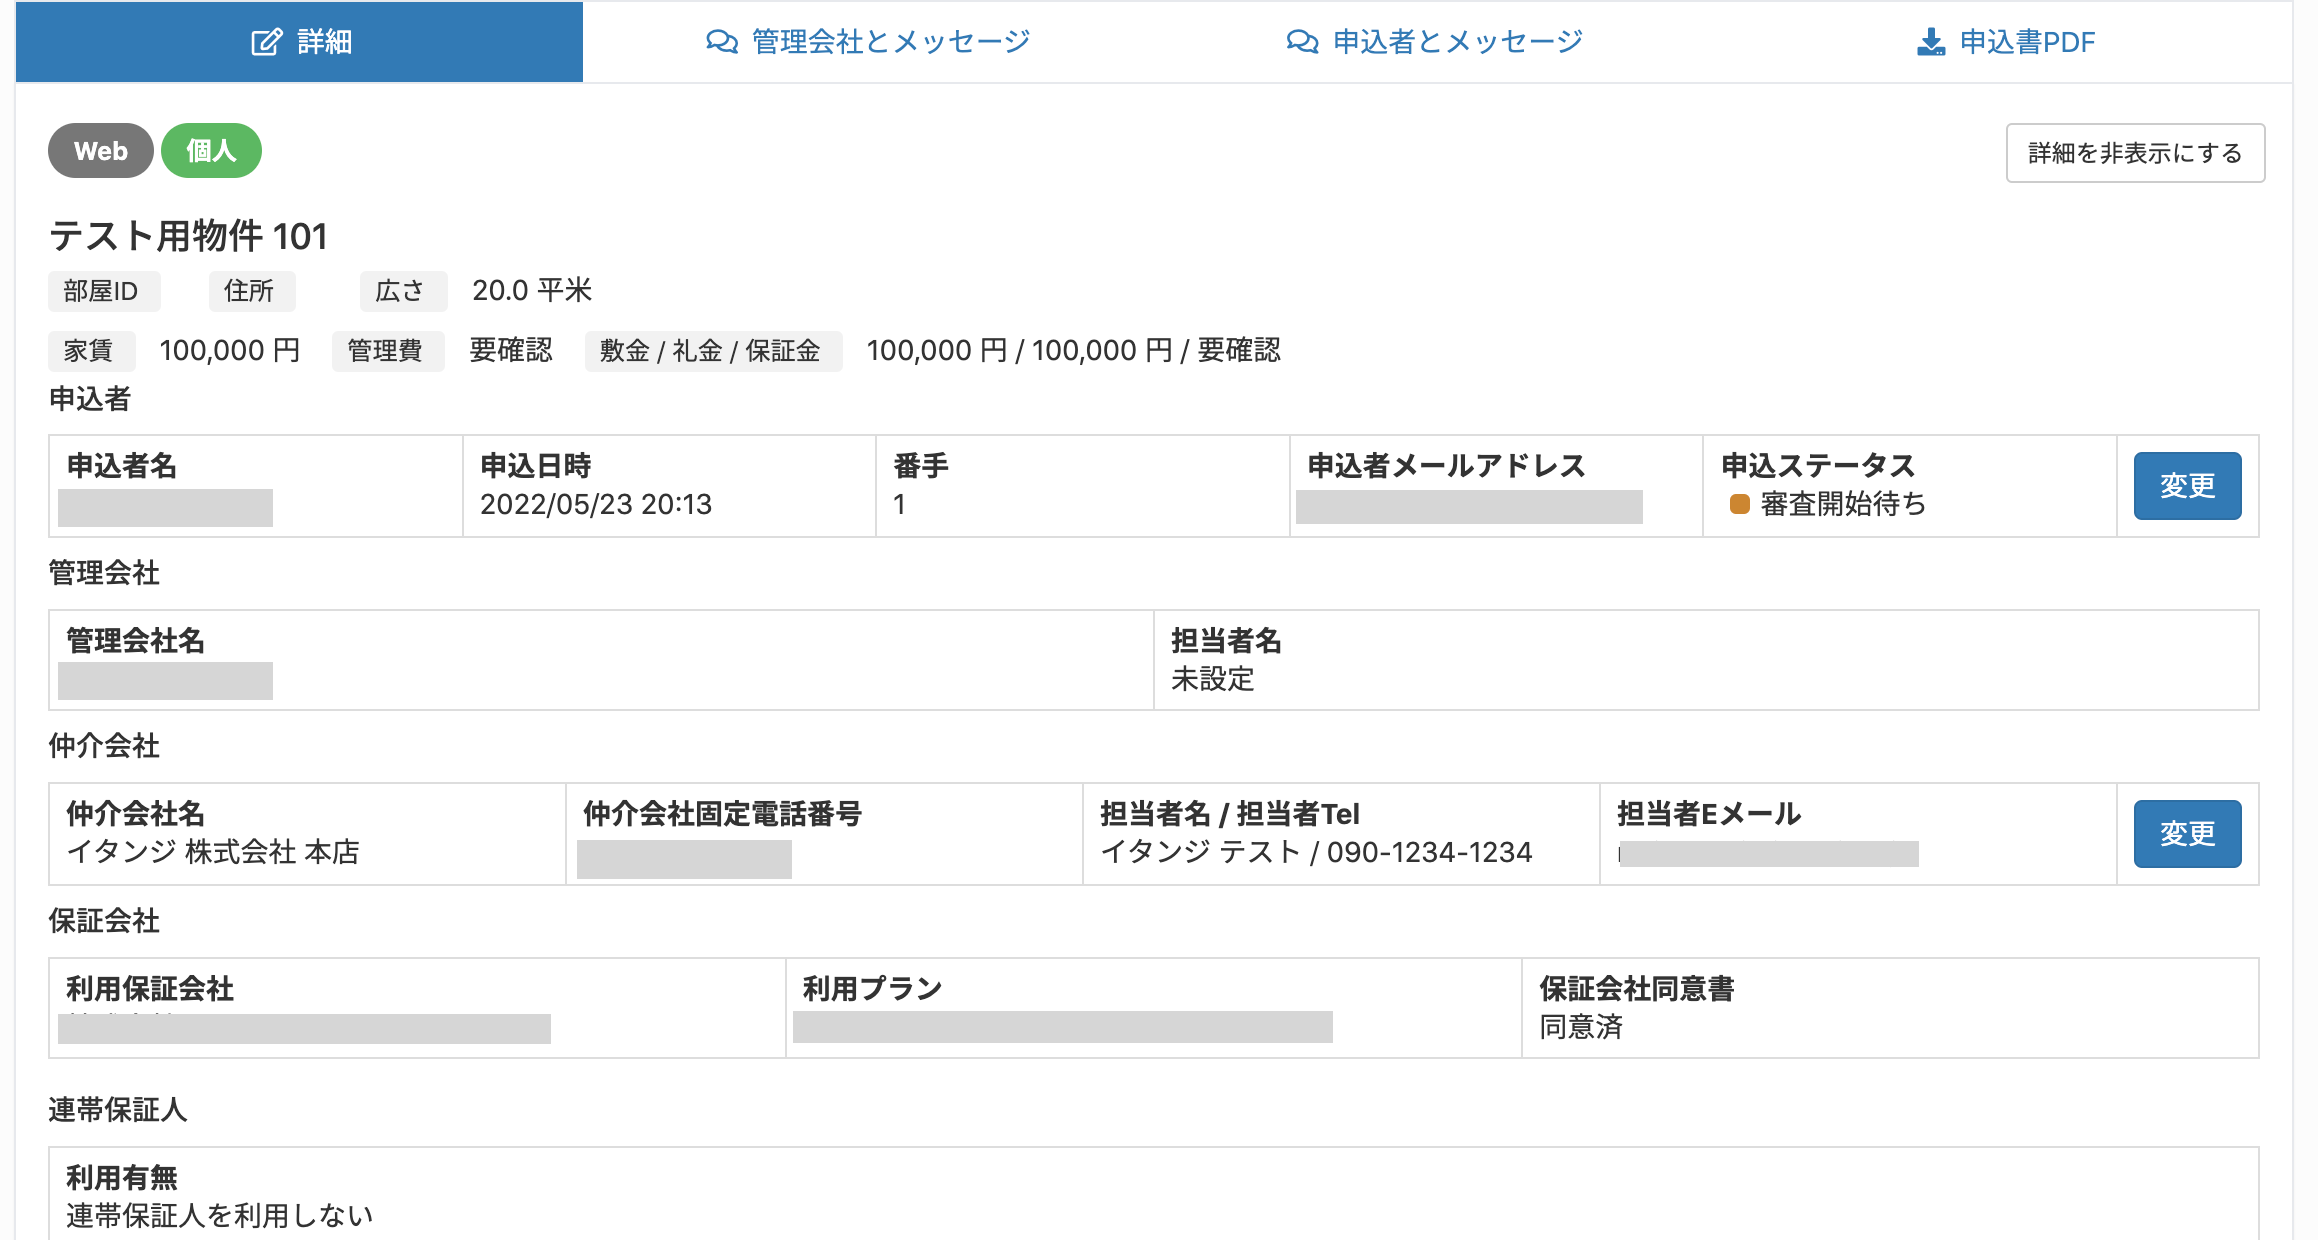Image resolution: width=2318 pixels, height=1240 pixels.
Task: Click the 申込日時 column header
Action: pos(535,466)
